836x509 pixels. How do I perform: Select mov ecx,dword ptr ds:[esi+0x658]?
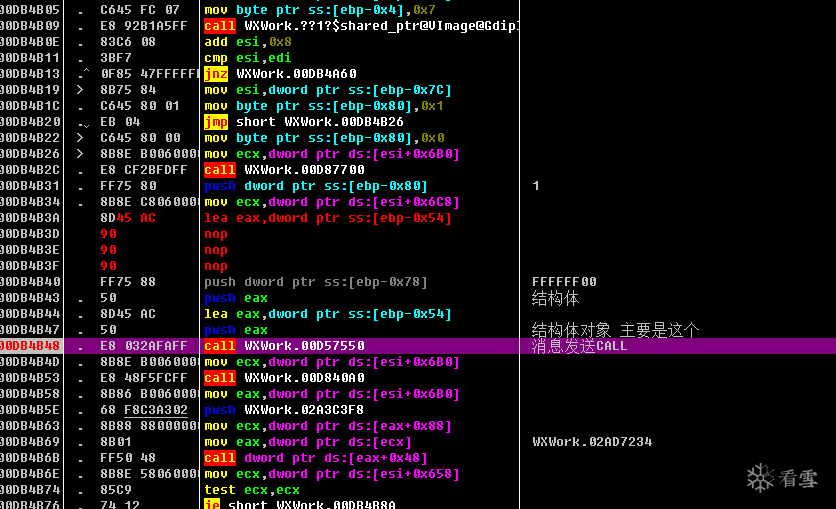click(x=332, y=474)
